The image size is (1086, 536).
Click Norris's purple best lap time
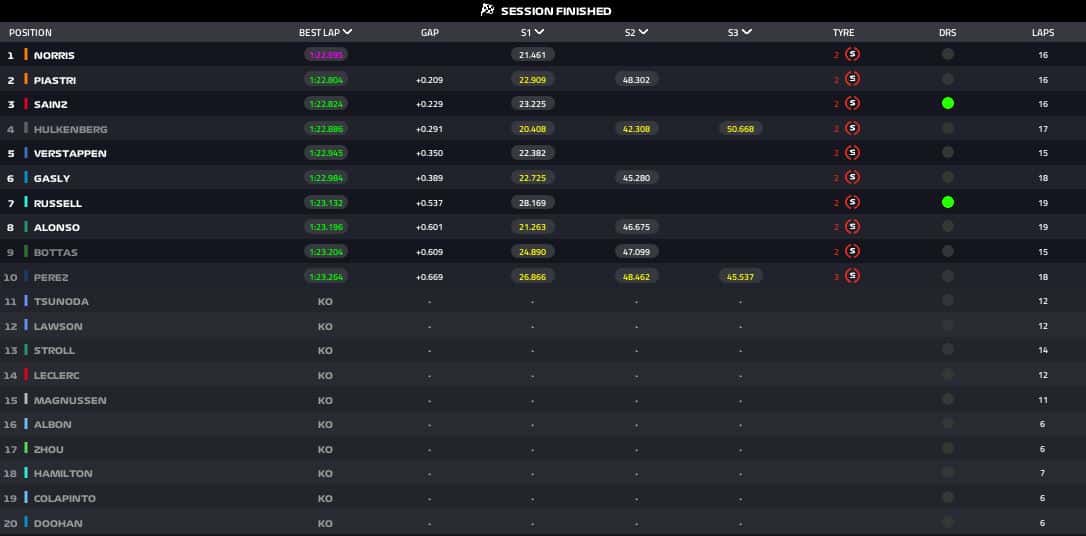click(326, 55)
